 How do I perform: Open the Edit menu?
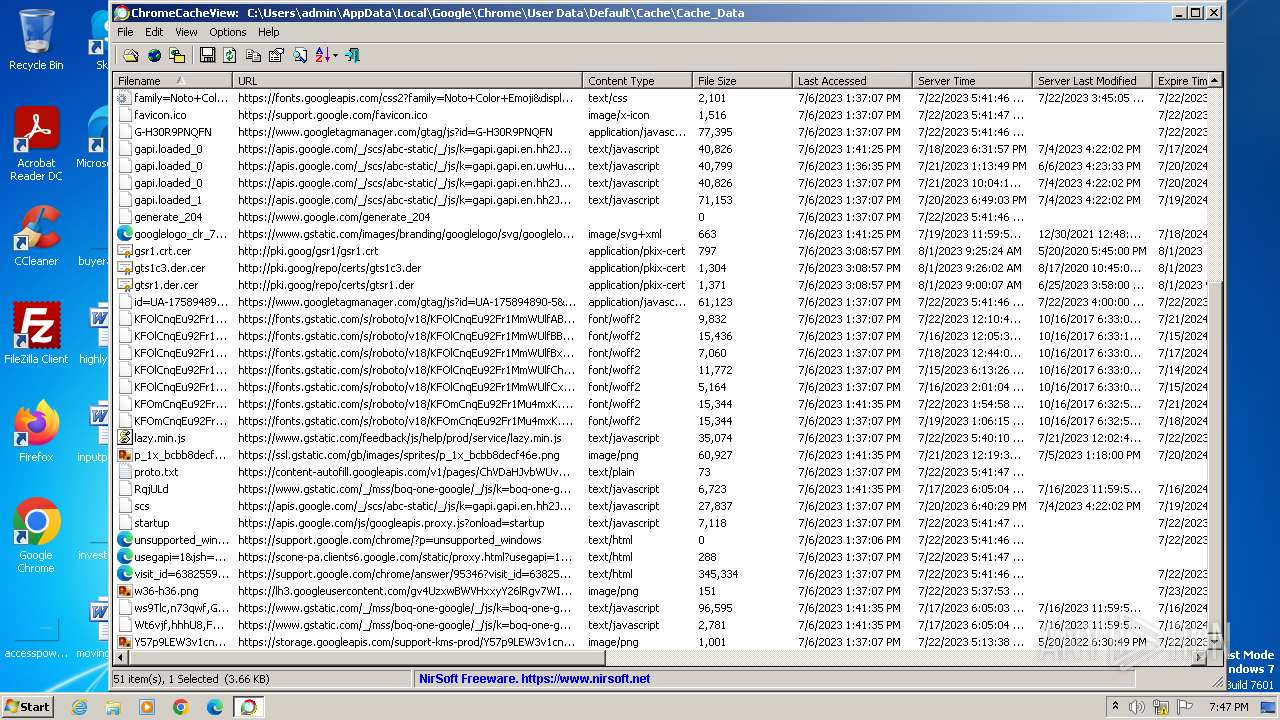point(154,32)
